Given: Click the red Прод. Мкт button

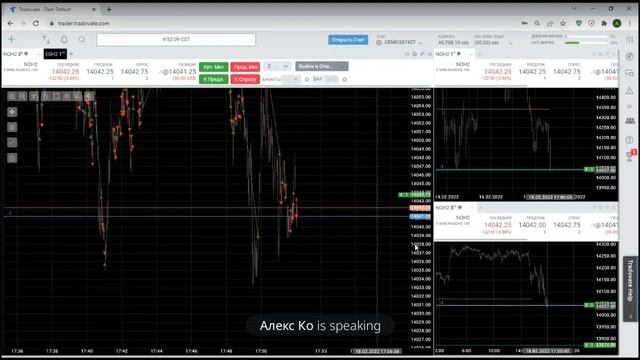Looking at the screenshot, I should tap(245, 67).
